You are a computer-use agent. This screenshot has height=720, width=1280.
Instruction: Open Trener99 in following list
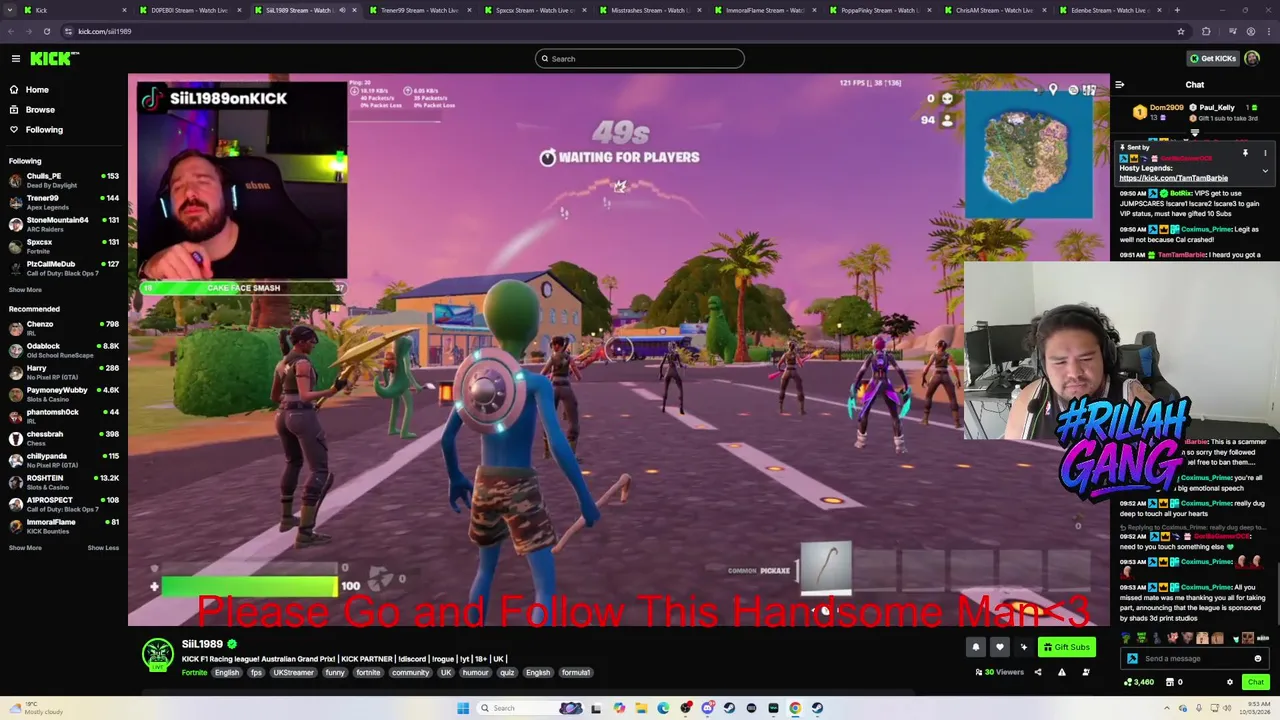(x=64, y=202)
